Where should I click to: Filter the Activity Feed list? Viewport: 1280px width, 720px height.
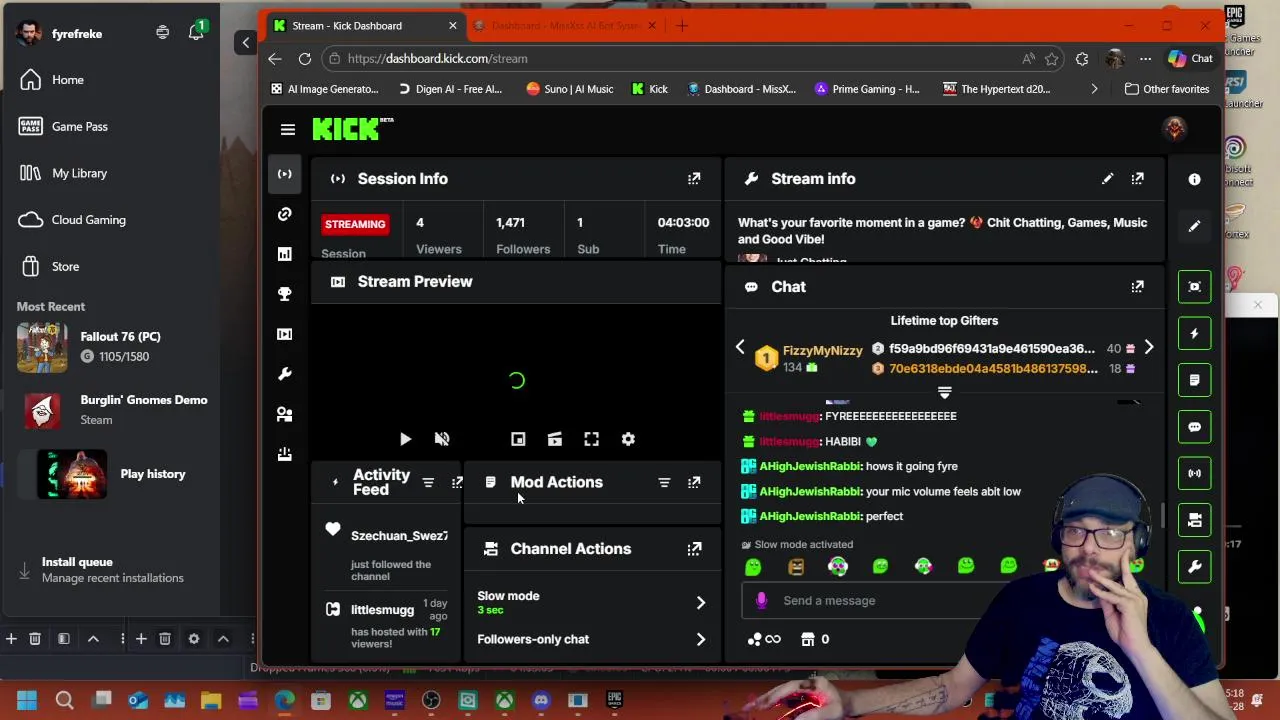tap(428, 483)
